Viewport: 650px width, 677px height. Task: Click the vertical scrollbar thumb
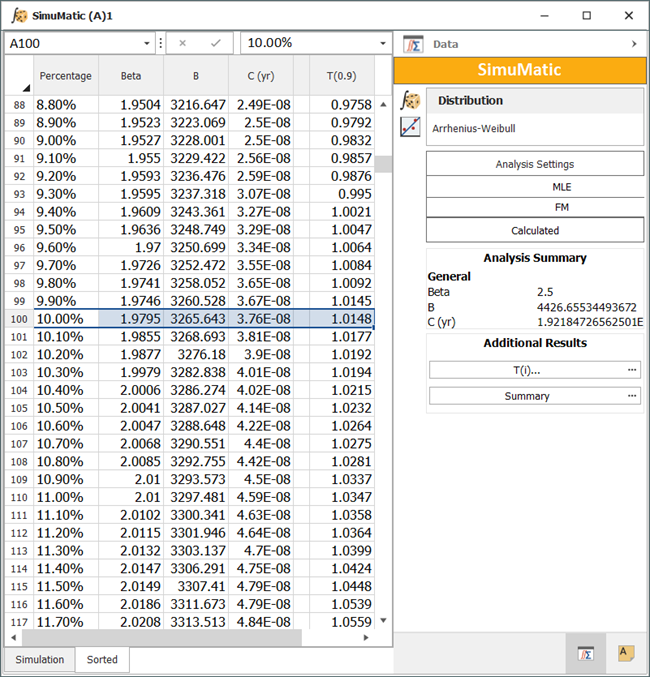pos(383,164)
